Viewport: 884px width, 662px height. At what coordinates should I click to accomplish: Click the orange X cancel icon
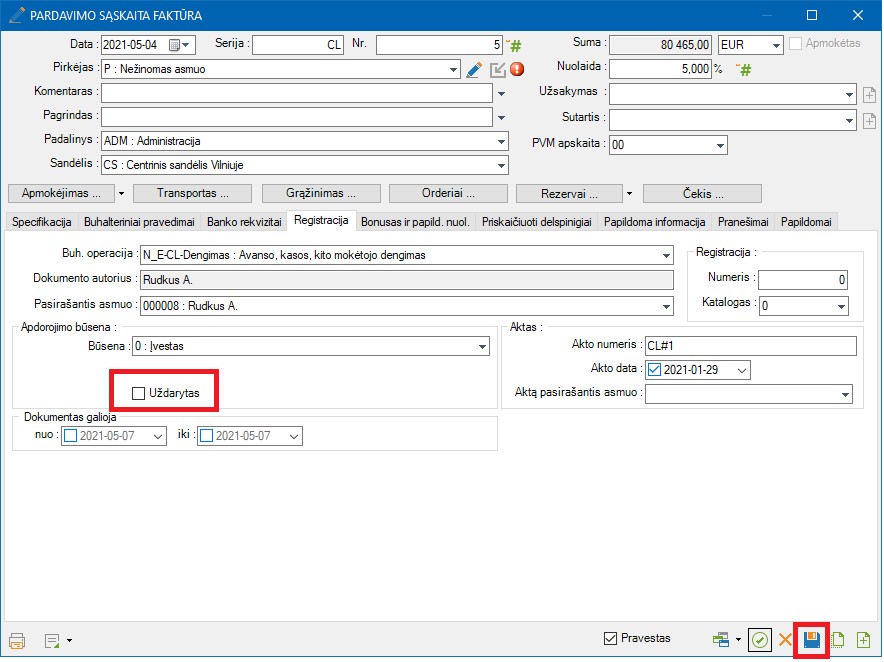(785, 640)
